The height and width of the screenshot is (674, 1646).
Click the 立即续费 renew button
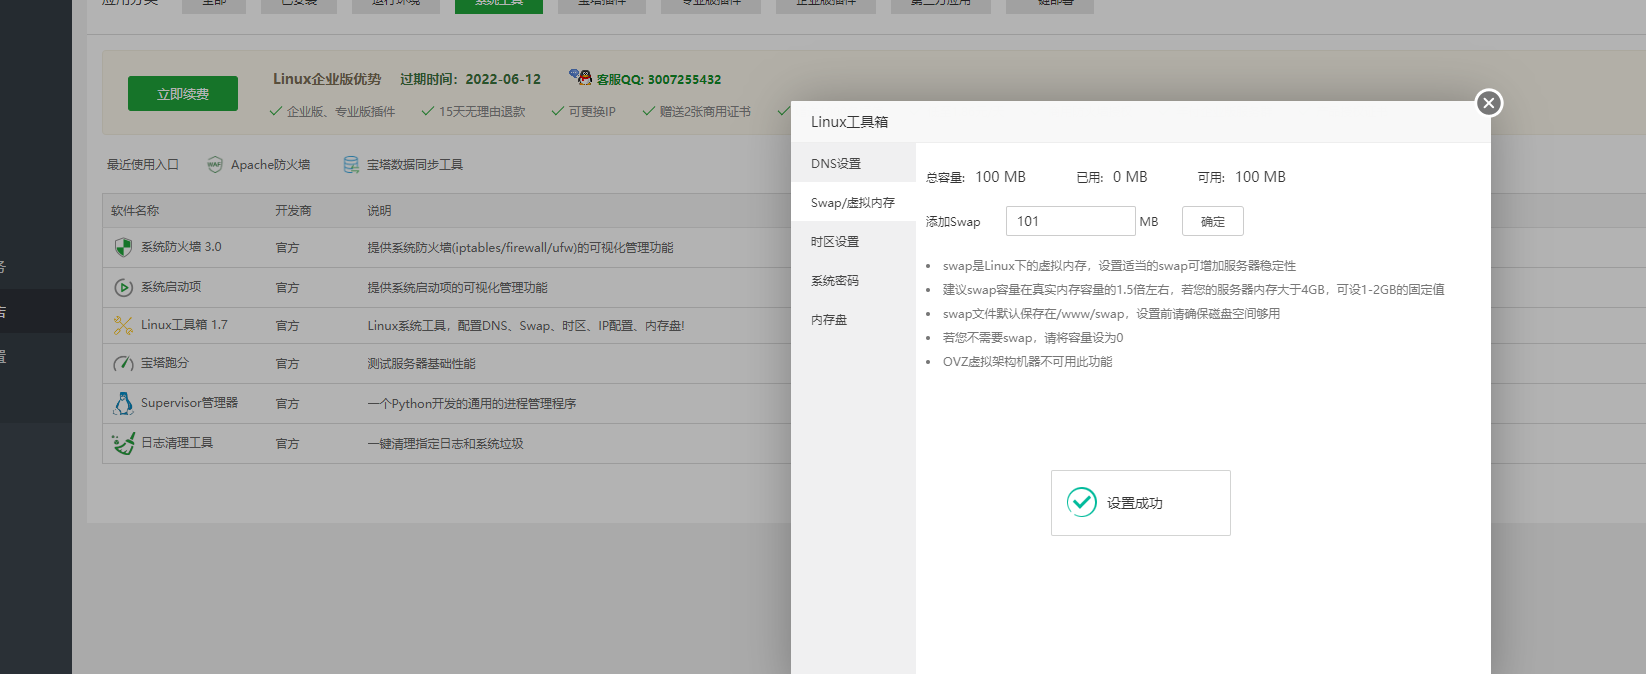point(183,93)
